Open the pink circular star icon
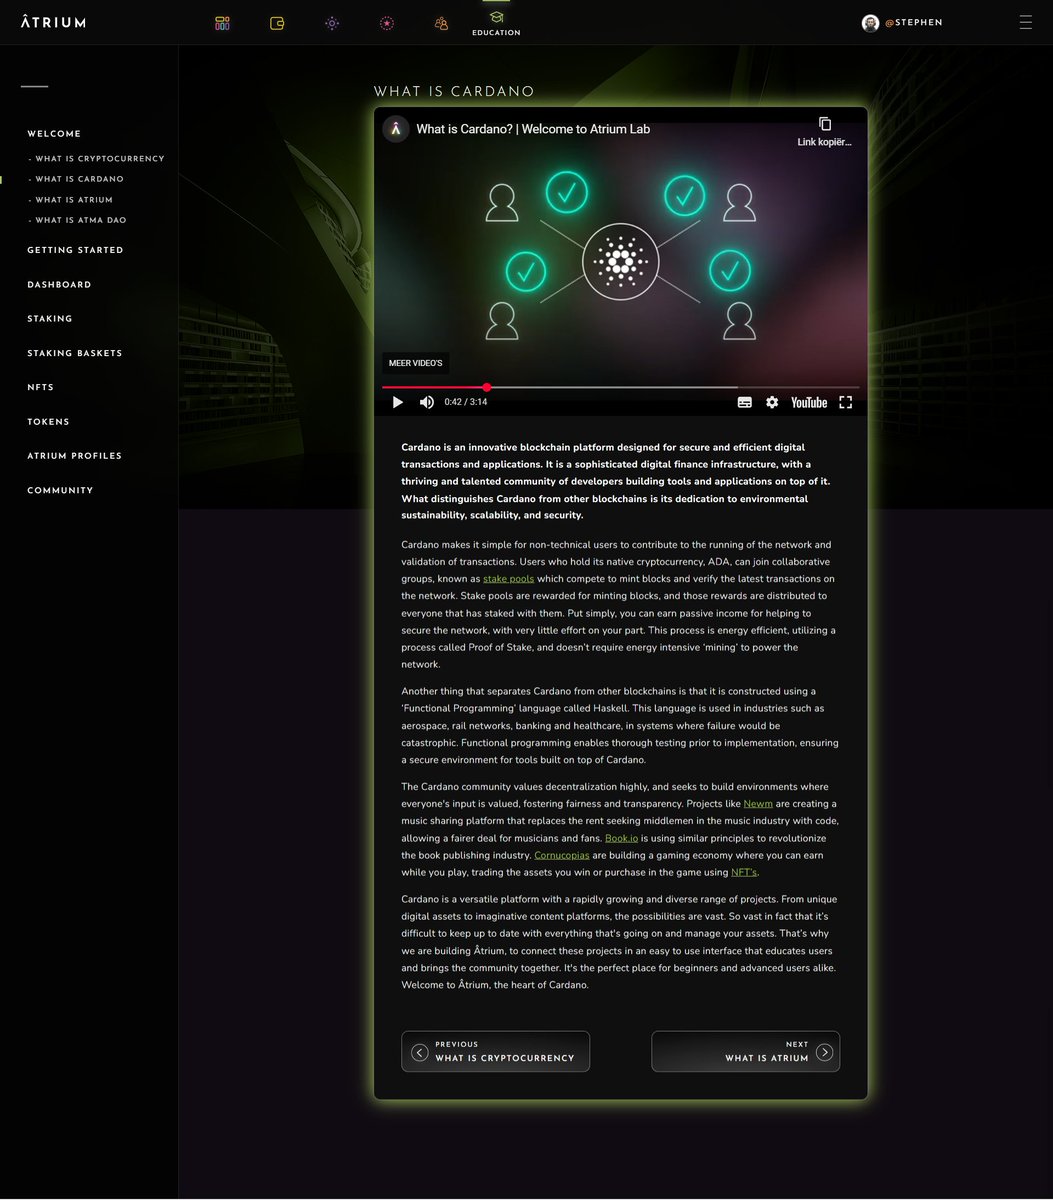The image size is (1053, 1200). [x=386, y=23]
